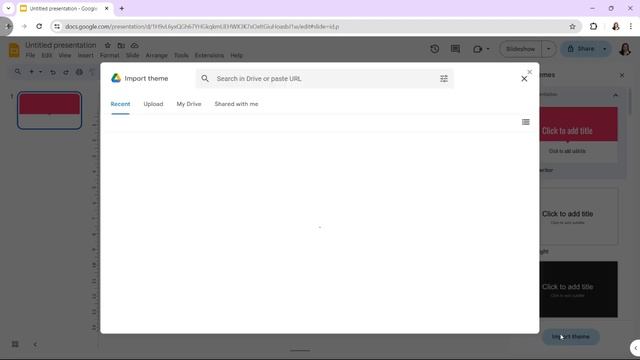Open the Google account avatar in Slides
Viewport: 640px width, 360px height.
tap(625, 49)
